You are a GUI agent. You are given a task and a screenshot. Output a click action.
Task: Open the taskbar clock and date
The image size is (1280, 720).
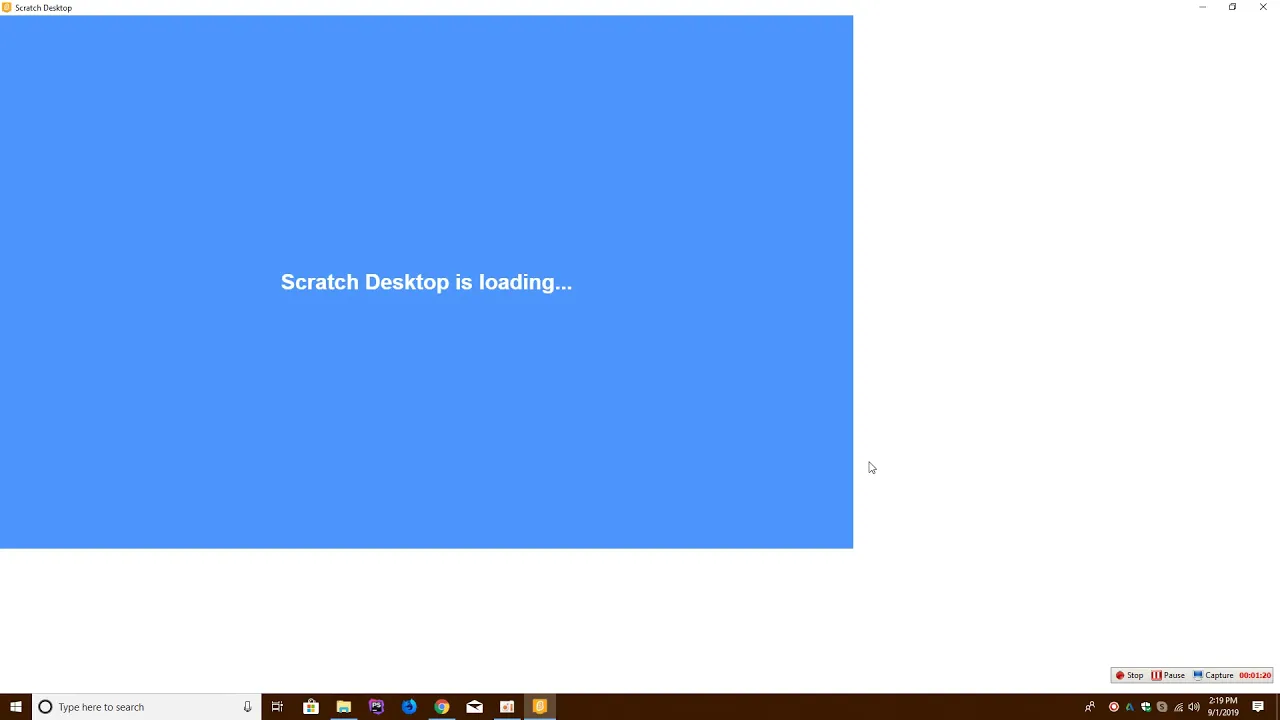coord(1223,707)
